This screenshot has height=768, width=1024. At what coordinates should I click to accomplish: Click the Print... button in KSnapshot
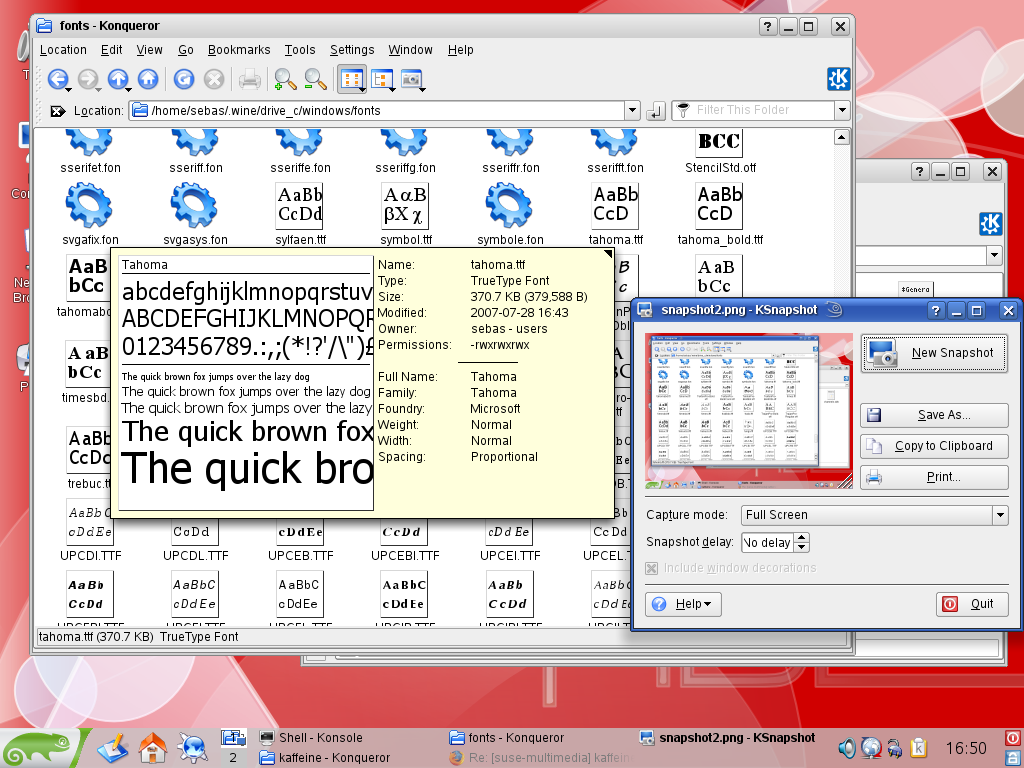pyautogui.click(x=934, y=477)
